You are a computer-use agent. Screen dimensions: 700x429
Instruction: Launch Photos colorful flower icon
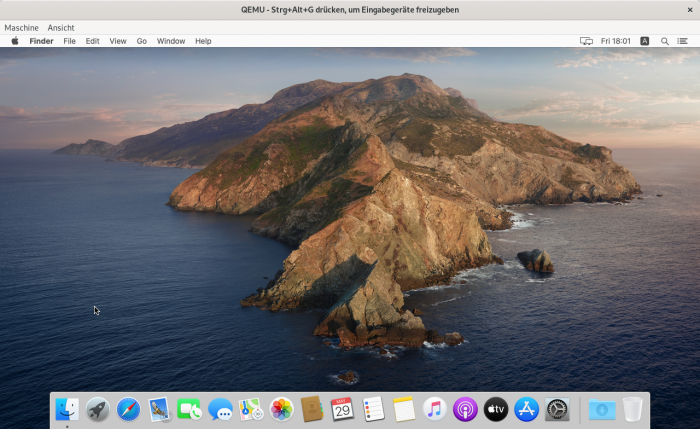(x=281, y=409)
